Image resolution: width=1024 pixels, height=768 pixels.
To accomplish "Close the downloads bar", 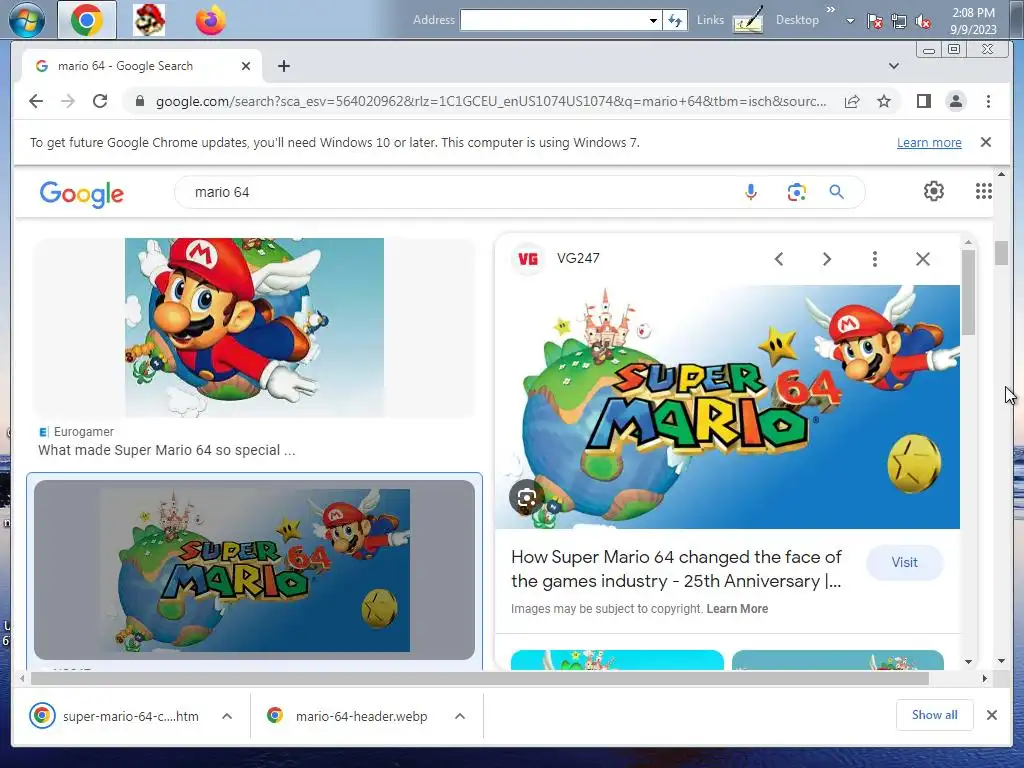I will coord(991,715).
